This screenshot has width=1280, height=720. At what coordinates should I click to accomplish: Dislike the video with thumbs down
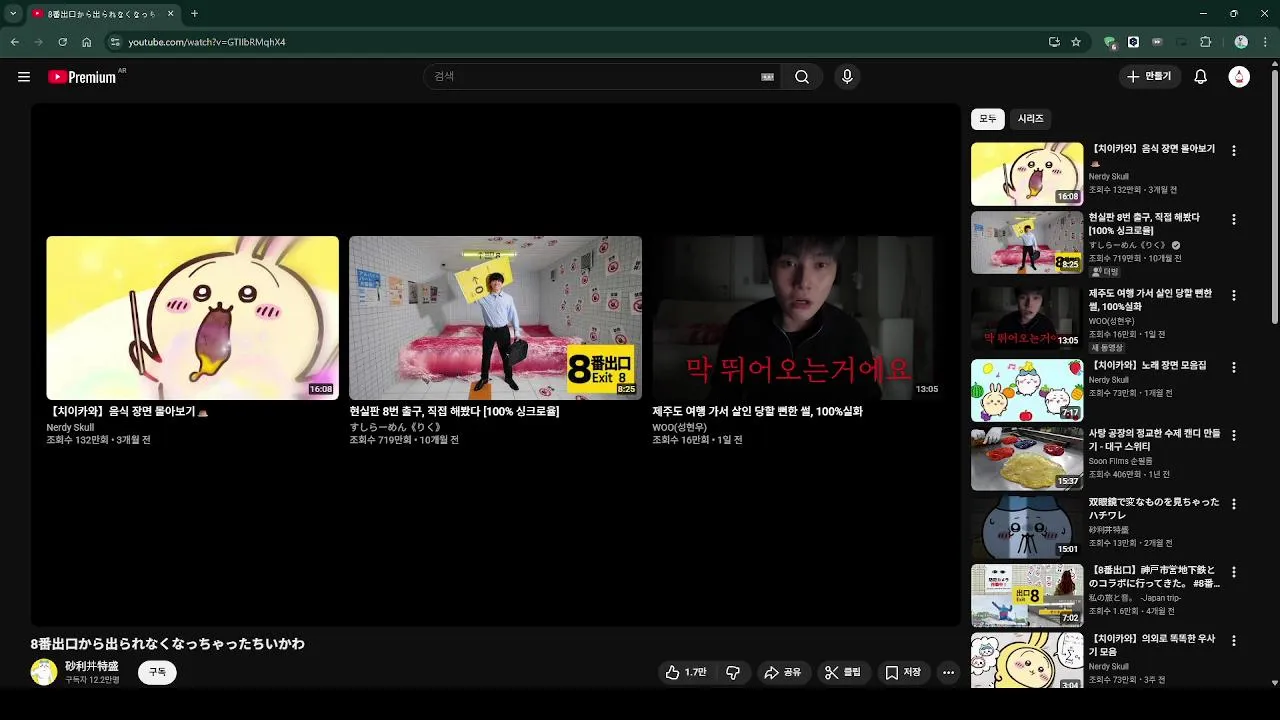coord(733,673)
